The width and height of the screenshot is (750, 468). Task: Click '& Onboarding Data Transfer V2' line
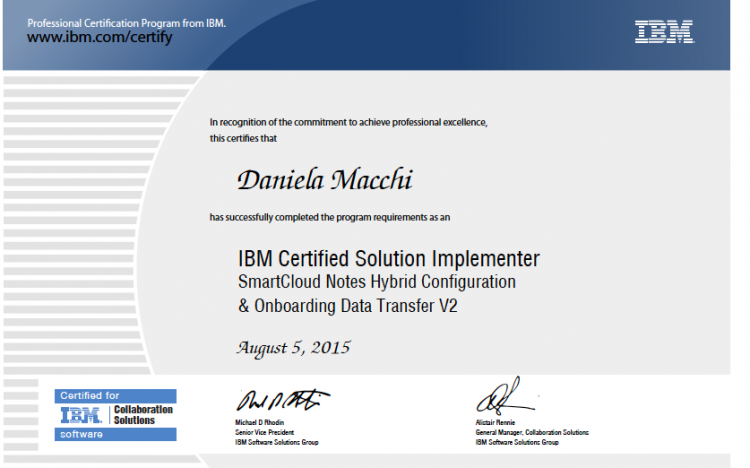[x=348, y=306]
